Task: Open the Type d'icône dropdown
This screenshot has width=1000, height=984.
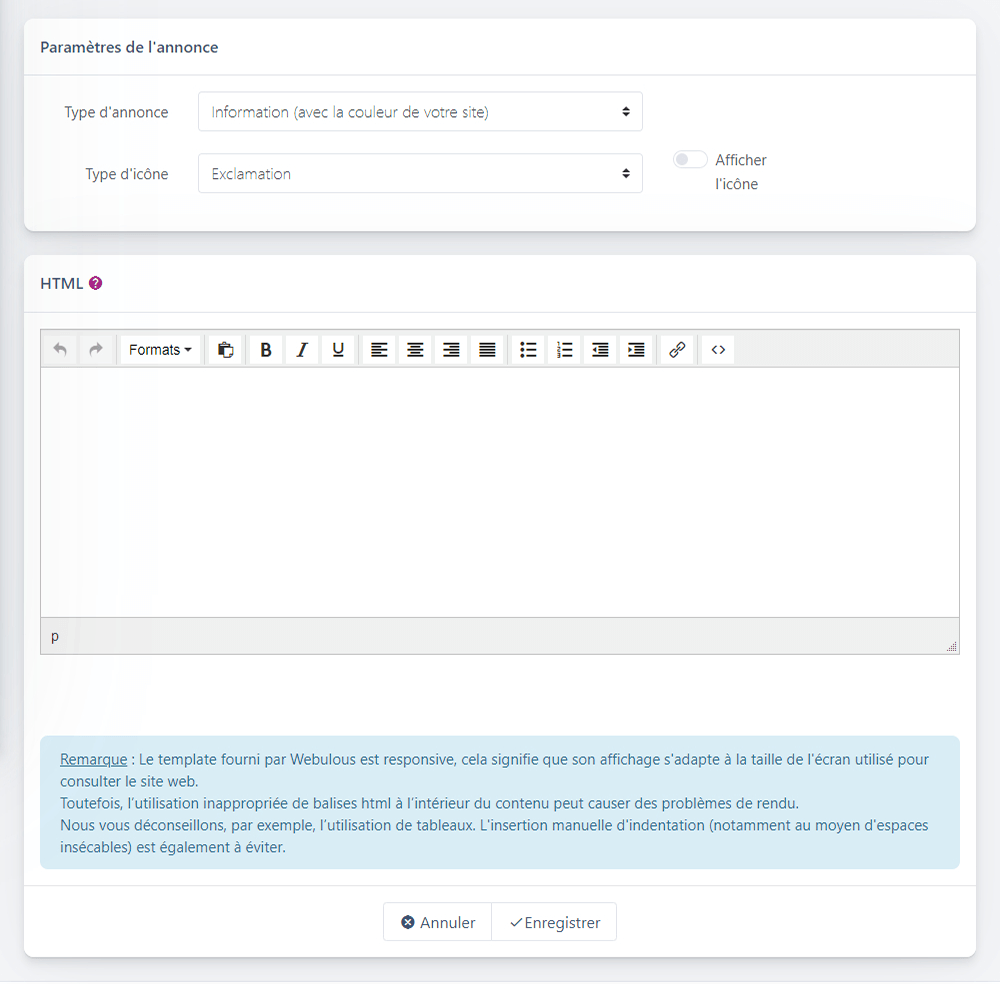Action: pos(420,173)
